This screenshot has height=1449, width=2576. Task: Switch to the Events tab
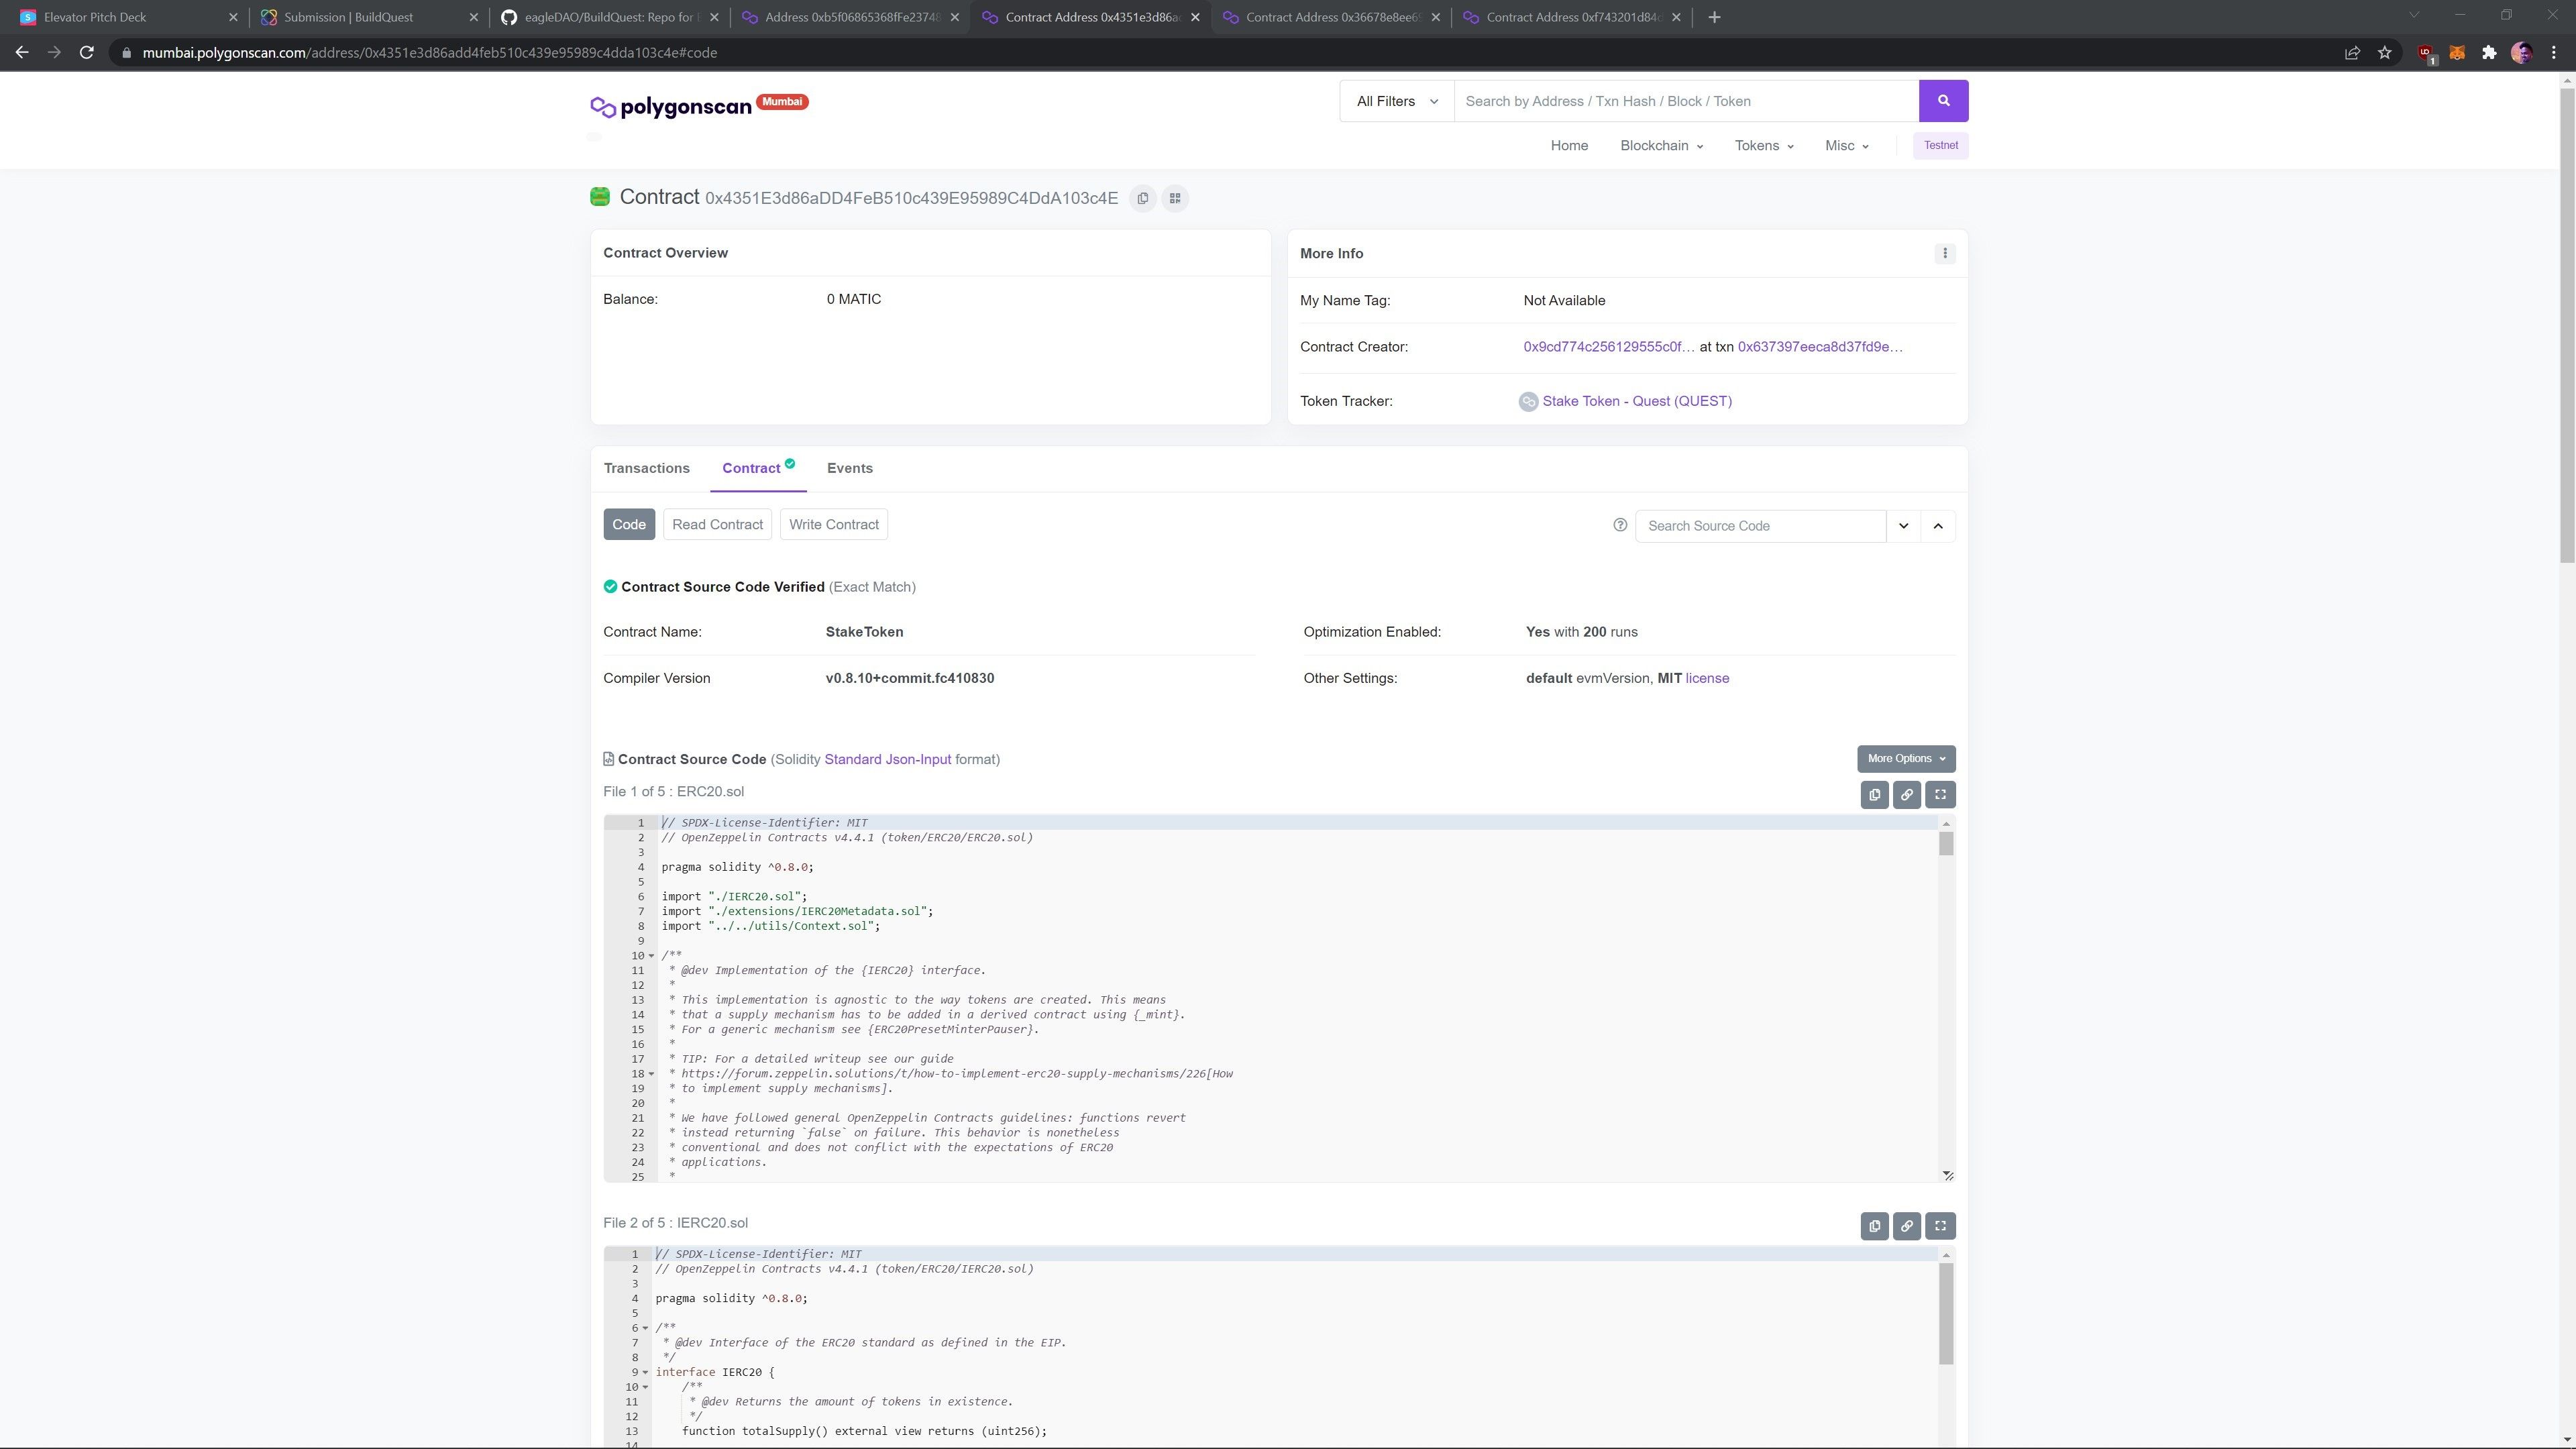849,468
